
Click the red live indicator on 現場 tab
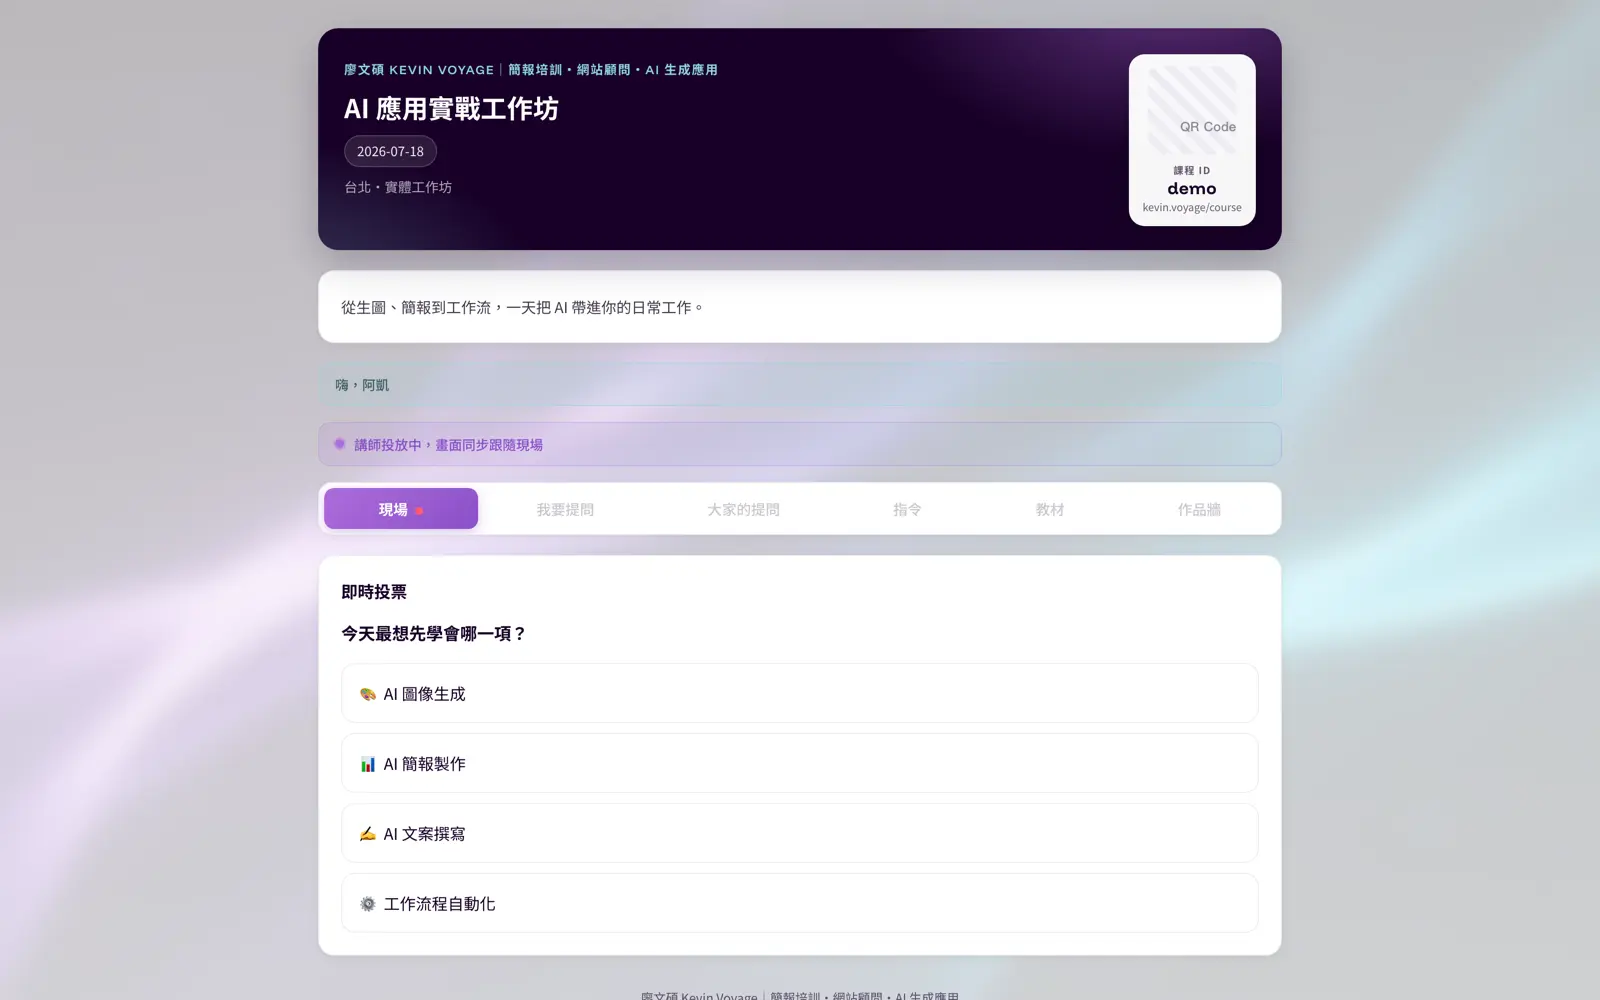[x=419, y=510]
